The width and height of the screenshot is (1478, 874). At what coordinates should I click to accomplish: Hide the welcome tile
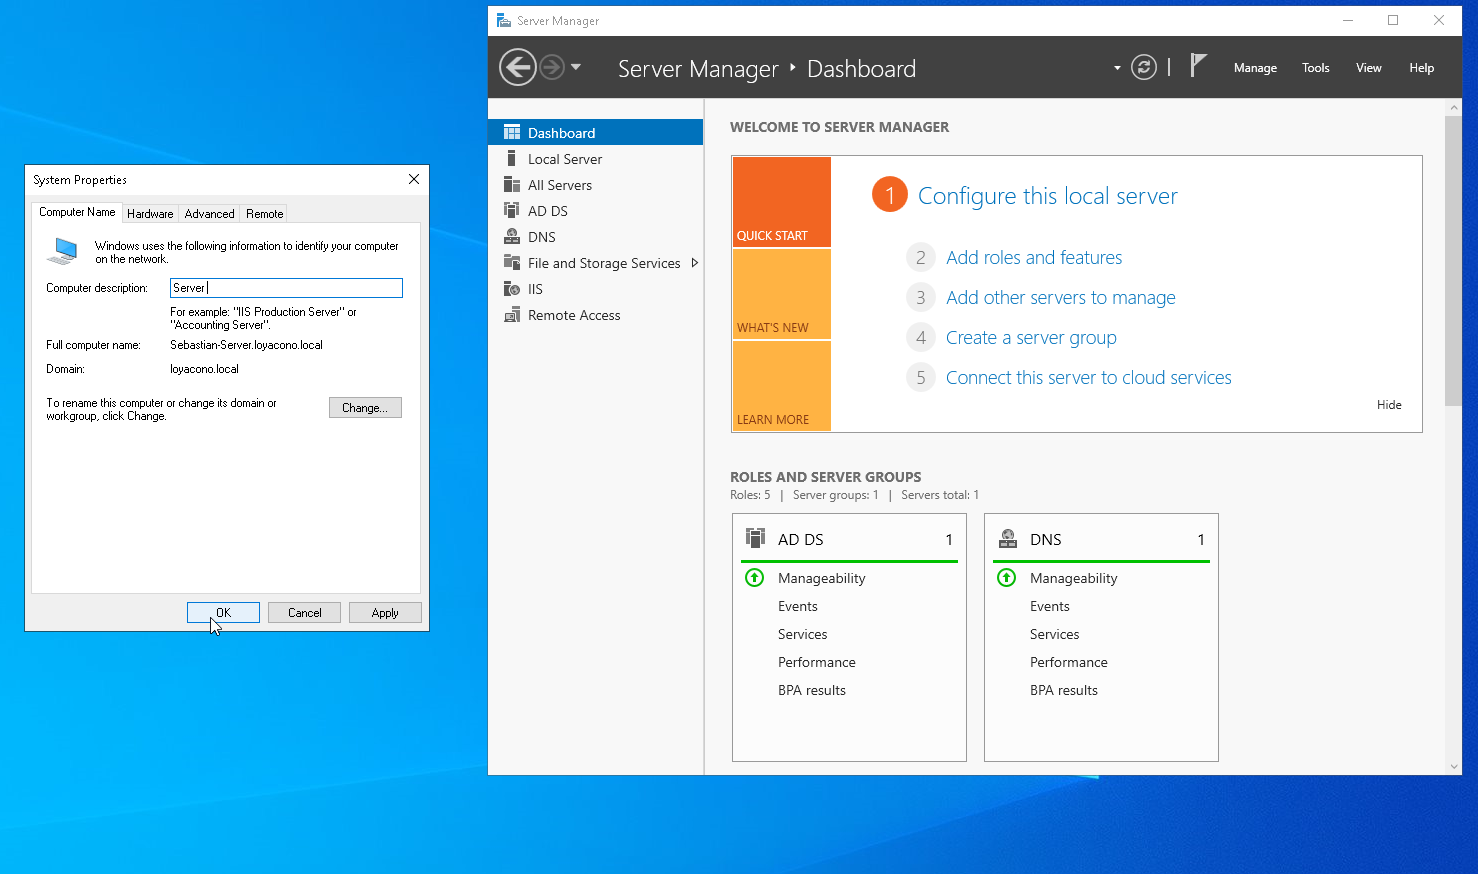click(x=1389, y=405)
